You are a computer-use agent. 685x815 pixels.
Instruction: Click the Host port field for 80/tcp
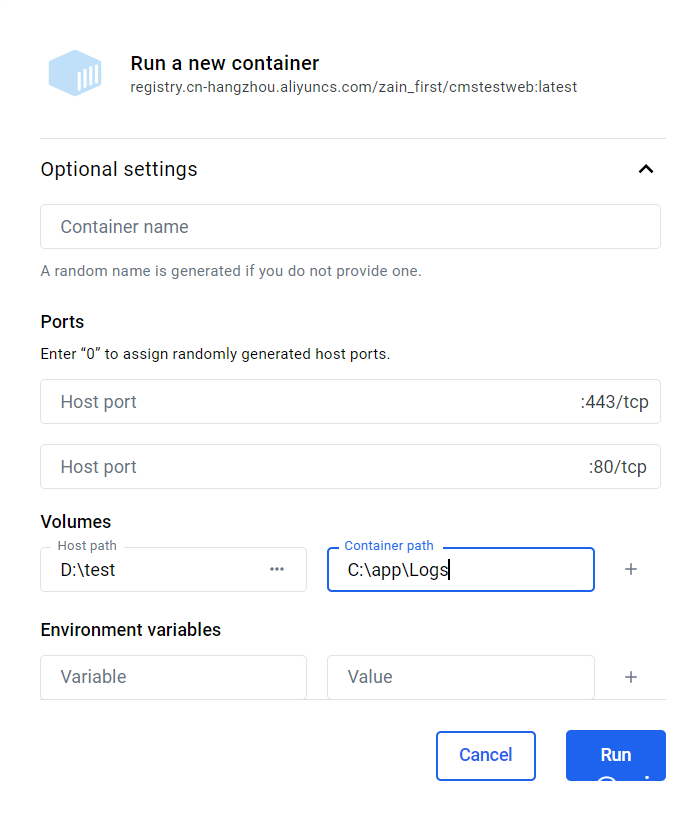350,466
